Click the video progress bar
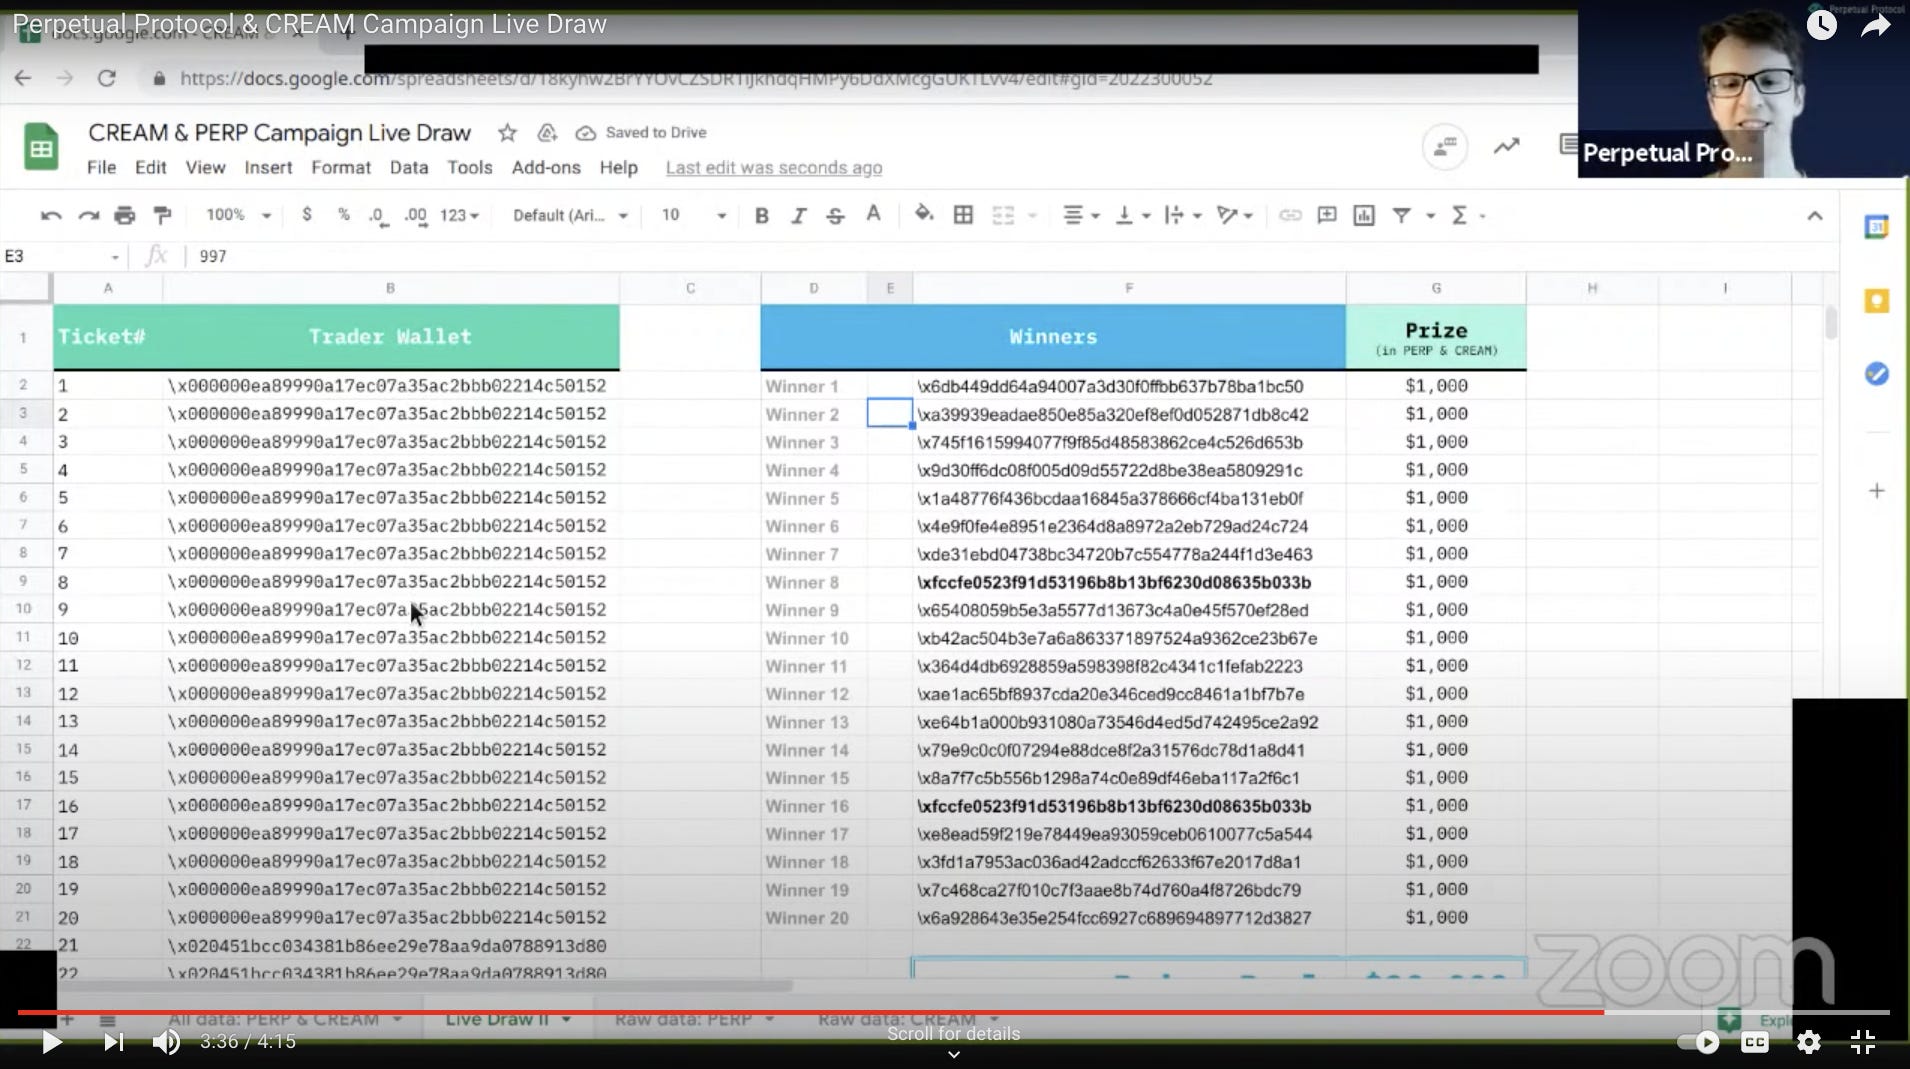1910x1069 pixels. 954,1012
